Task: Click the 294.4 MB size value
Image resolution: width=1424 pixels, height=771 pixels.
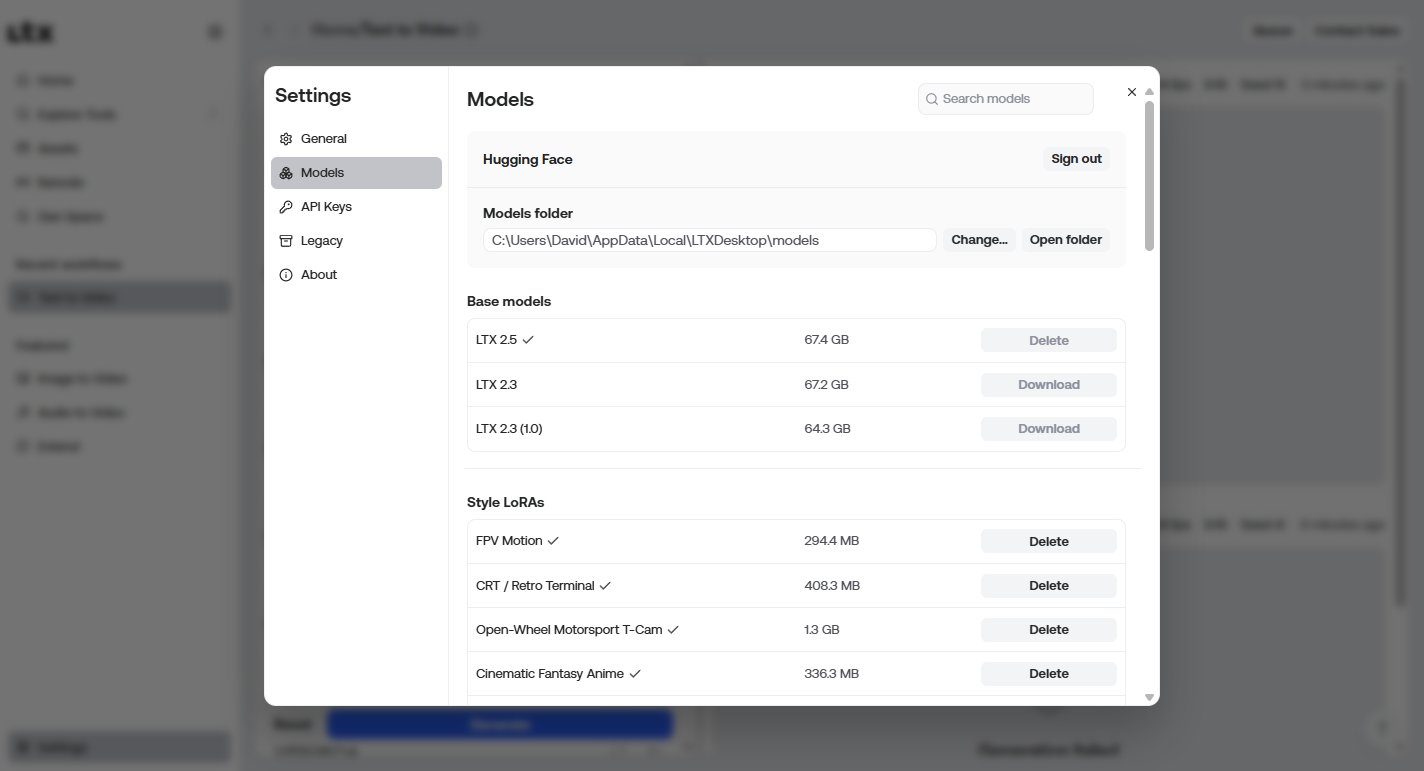Action: click(831, 541)
